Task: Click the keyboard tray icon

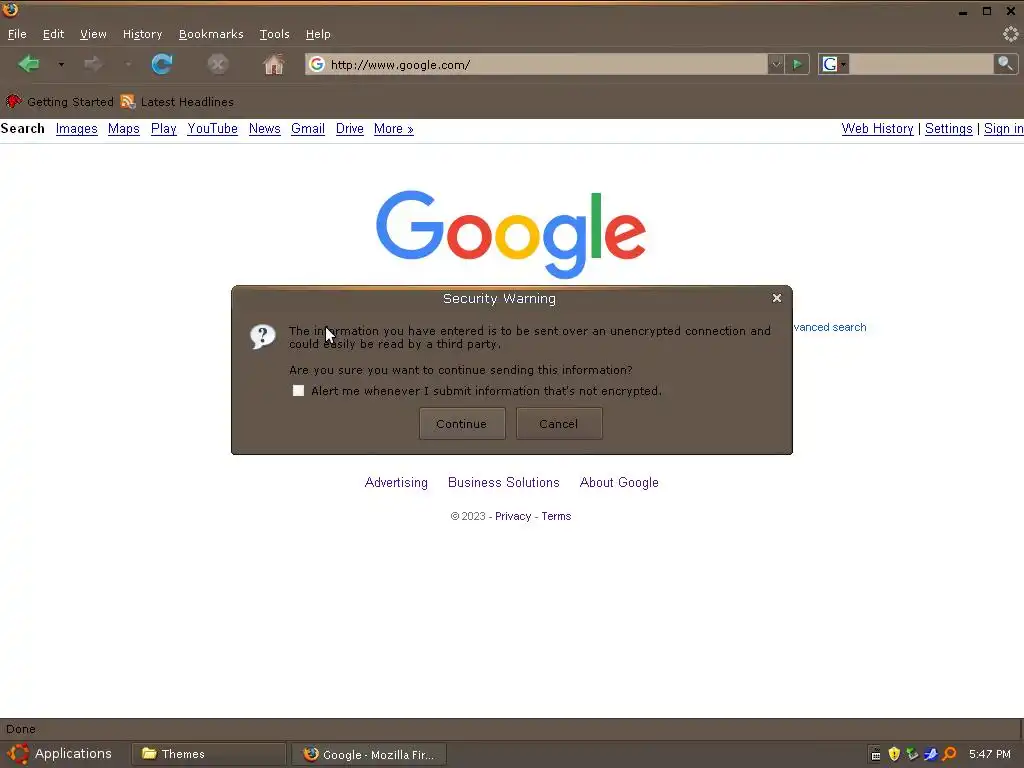Action: 876,755
